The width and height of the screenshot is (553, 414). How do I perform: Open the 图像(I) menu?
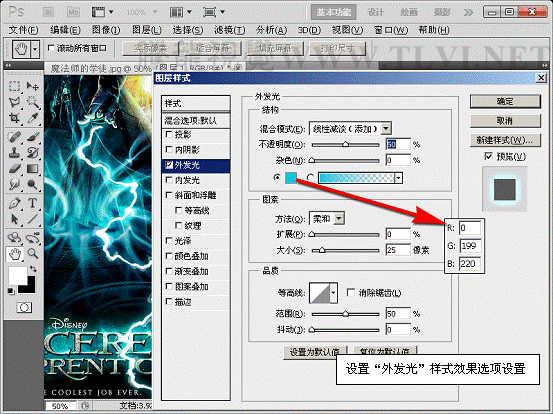point(106,30)
